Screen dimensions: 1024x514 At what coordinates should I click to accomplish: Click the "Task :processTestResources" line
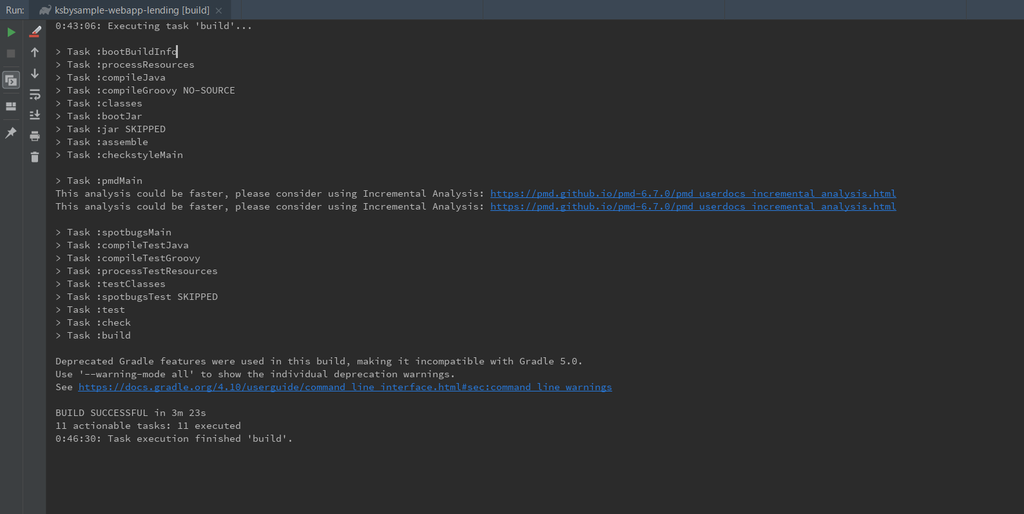(136, 271)
